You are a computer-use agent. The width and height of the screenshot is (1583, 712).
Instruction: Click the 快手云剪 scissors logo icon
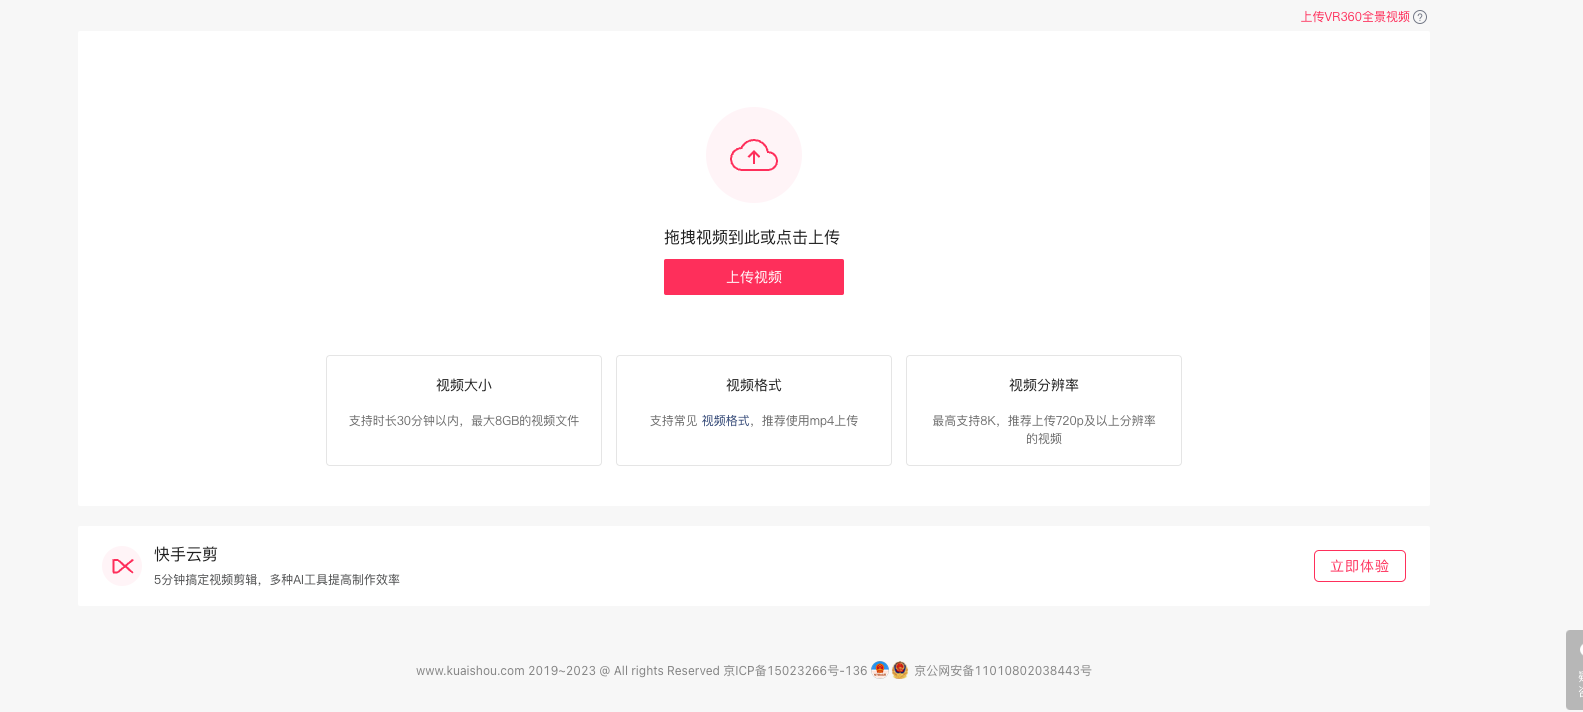pos(122,566)
